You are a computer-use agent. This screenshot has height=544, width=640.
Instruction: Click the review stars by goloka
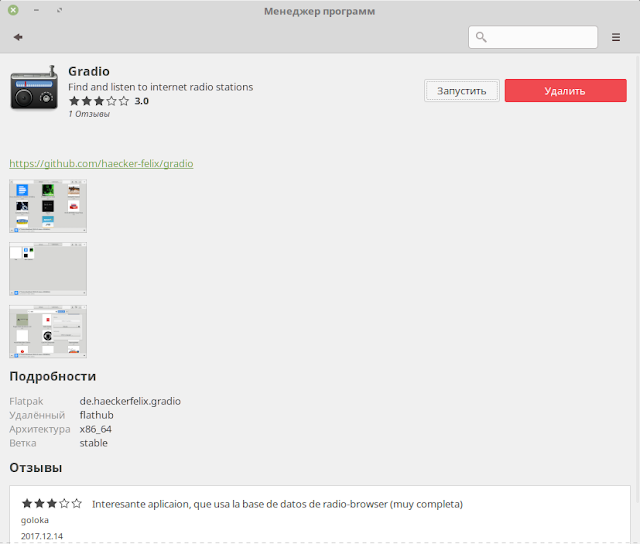click(51, 504)
